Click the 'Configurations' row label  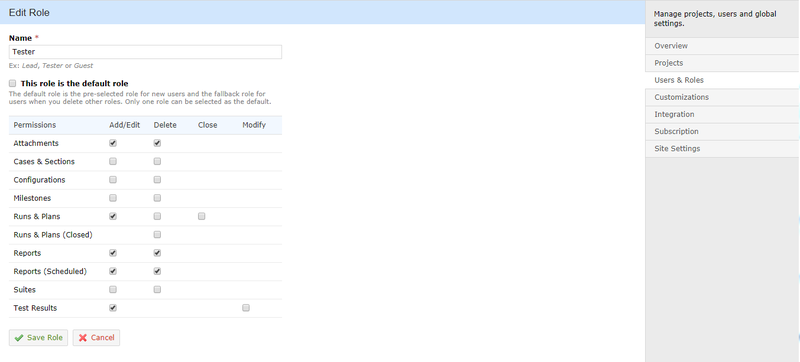(39, 180)
